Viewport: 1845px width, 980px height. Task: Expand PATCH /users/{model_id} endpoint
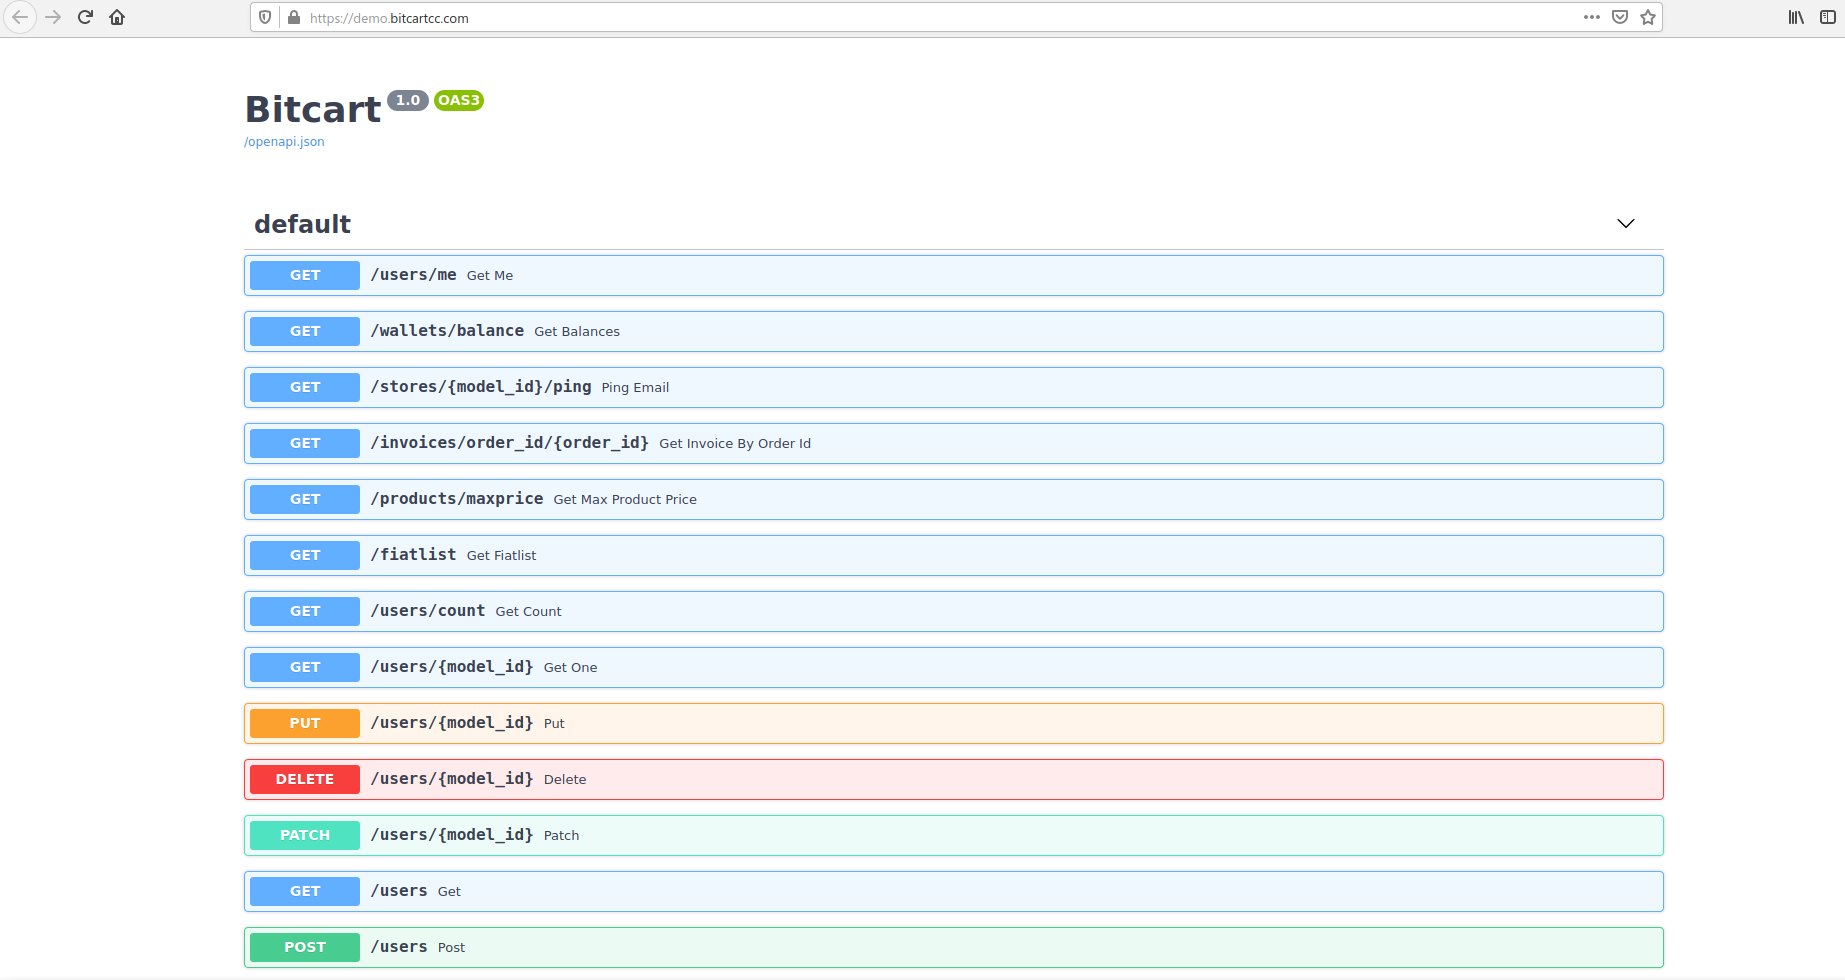(x=954, y=835)
